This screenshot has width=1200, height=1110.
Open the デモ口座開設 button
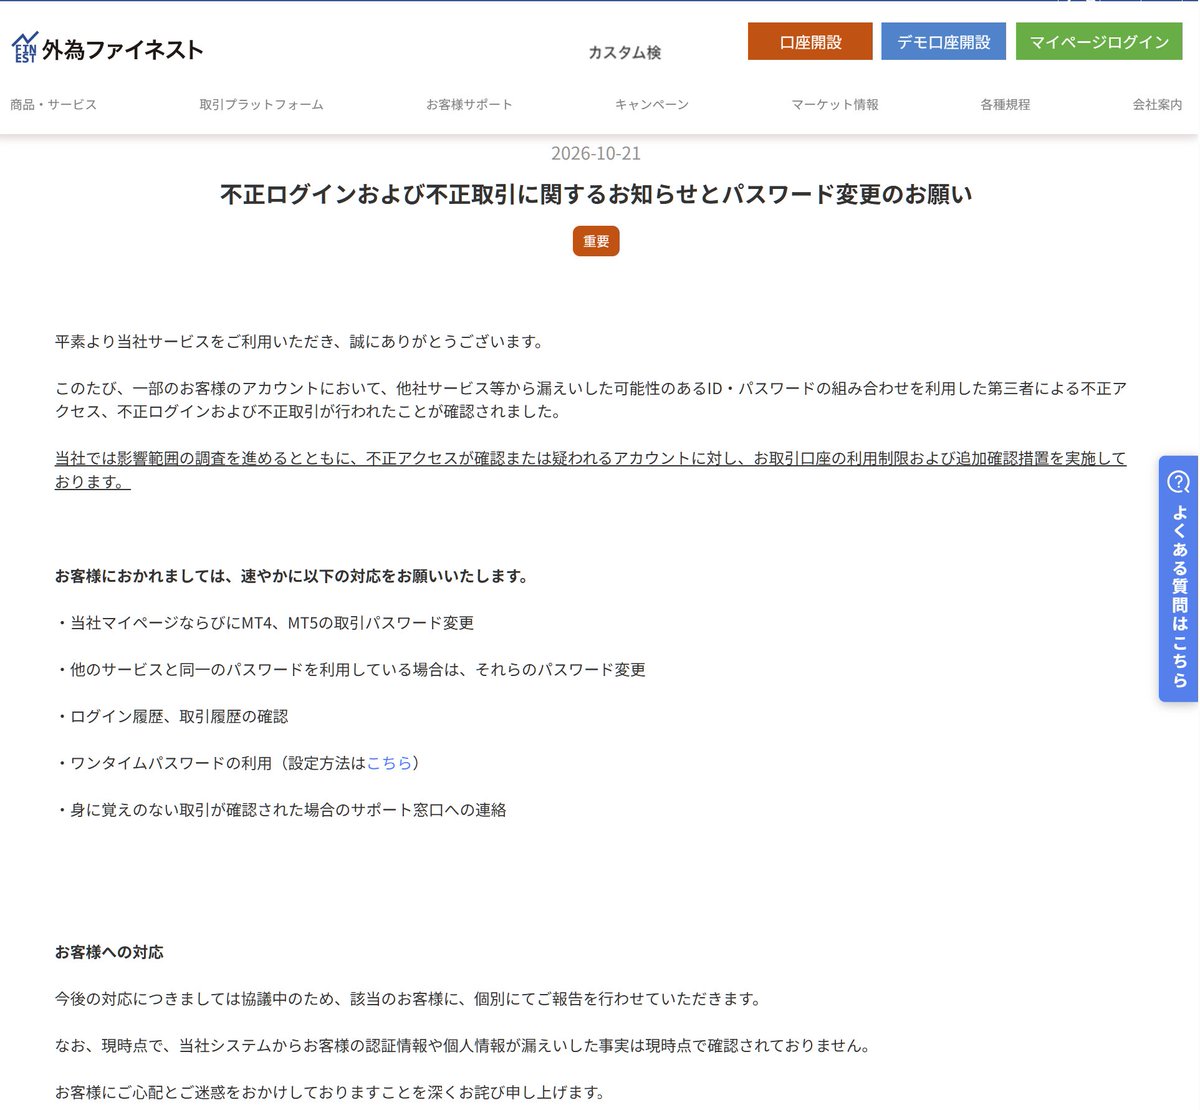(x=943, y=42)
